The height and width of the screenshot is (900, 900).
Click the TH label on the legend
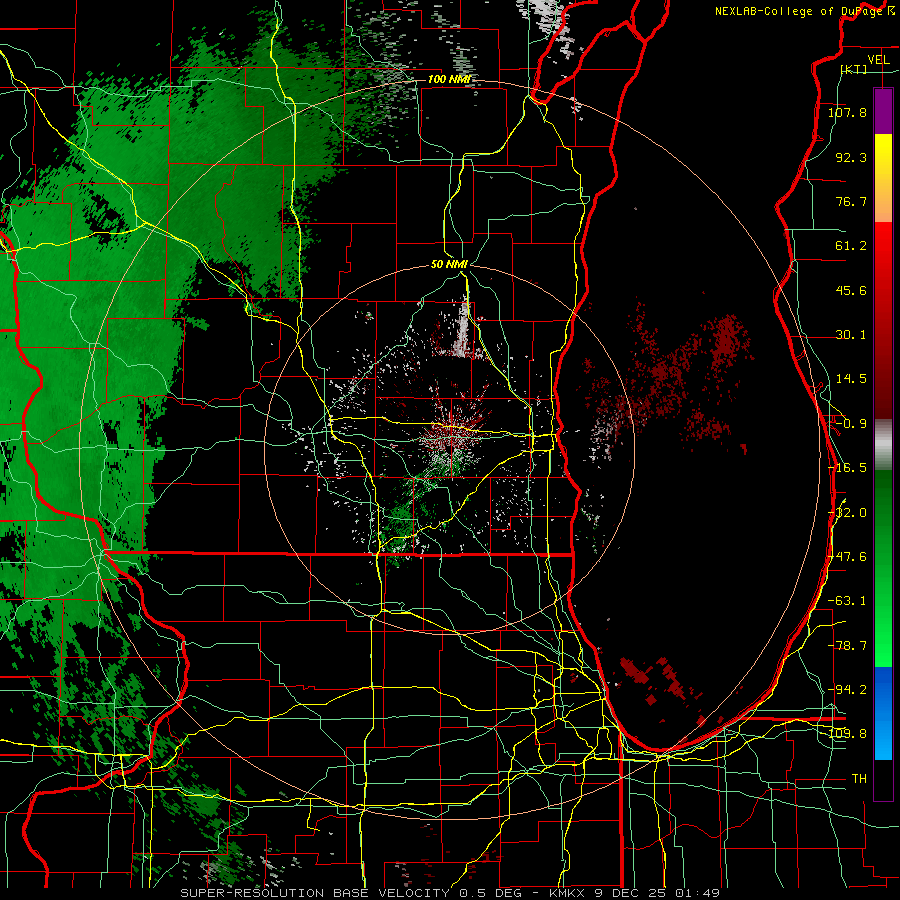(x=859, y=779)
